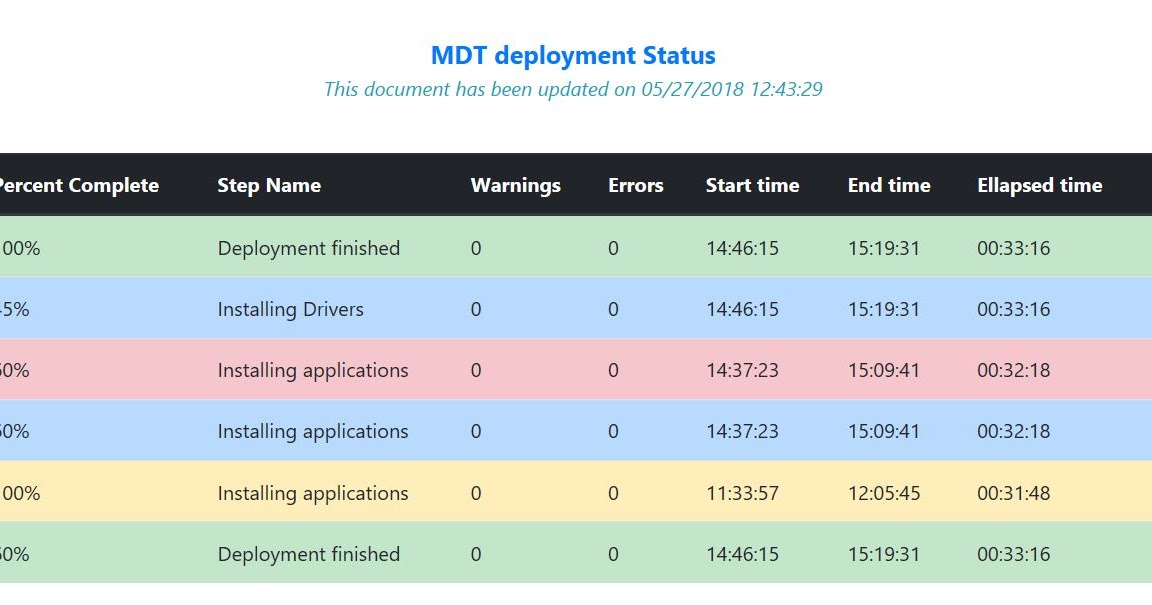1152x605 pixels.
Task: Click the 12:05:45 end time cell
Action: (882, 492)
